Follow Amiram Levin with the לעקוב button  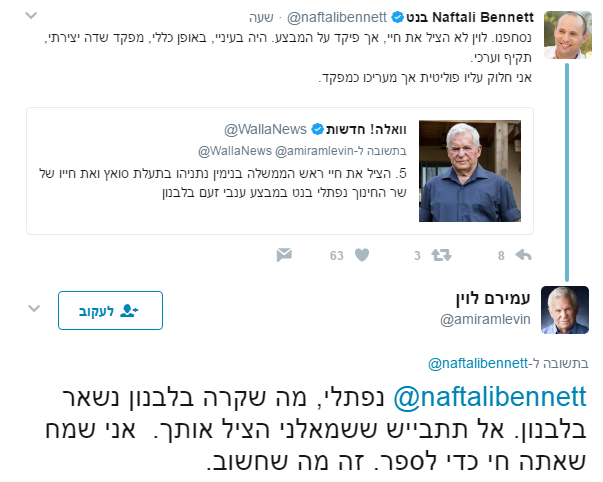(x=110, y=310)
